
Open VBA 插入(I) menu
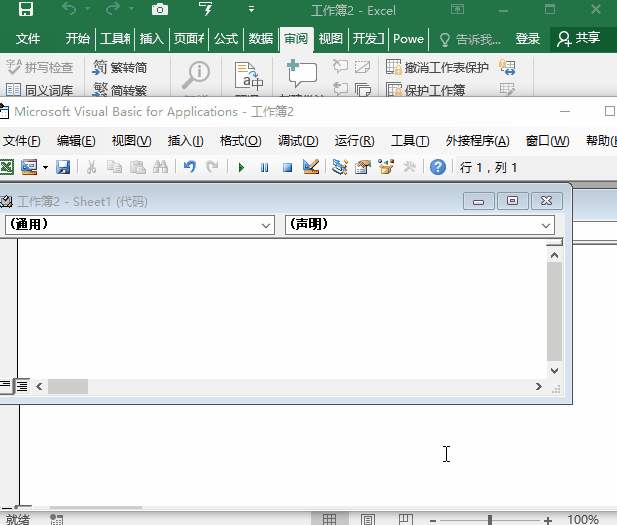185,141
